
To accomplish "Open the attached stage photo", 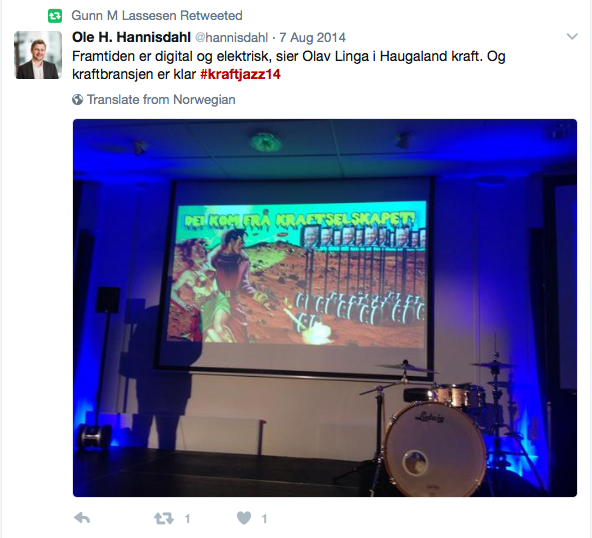I will click(325, 308).
